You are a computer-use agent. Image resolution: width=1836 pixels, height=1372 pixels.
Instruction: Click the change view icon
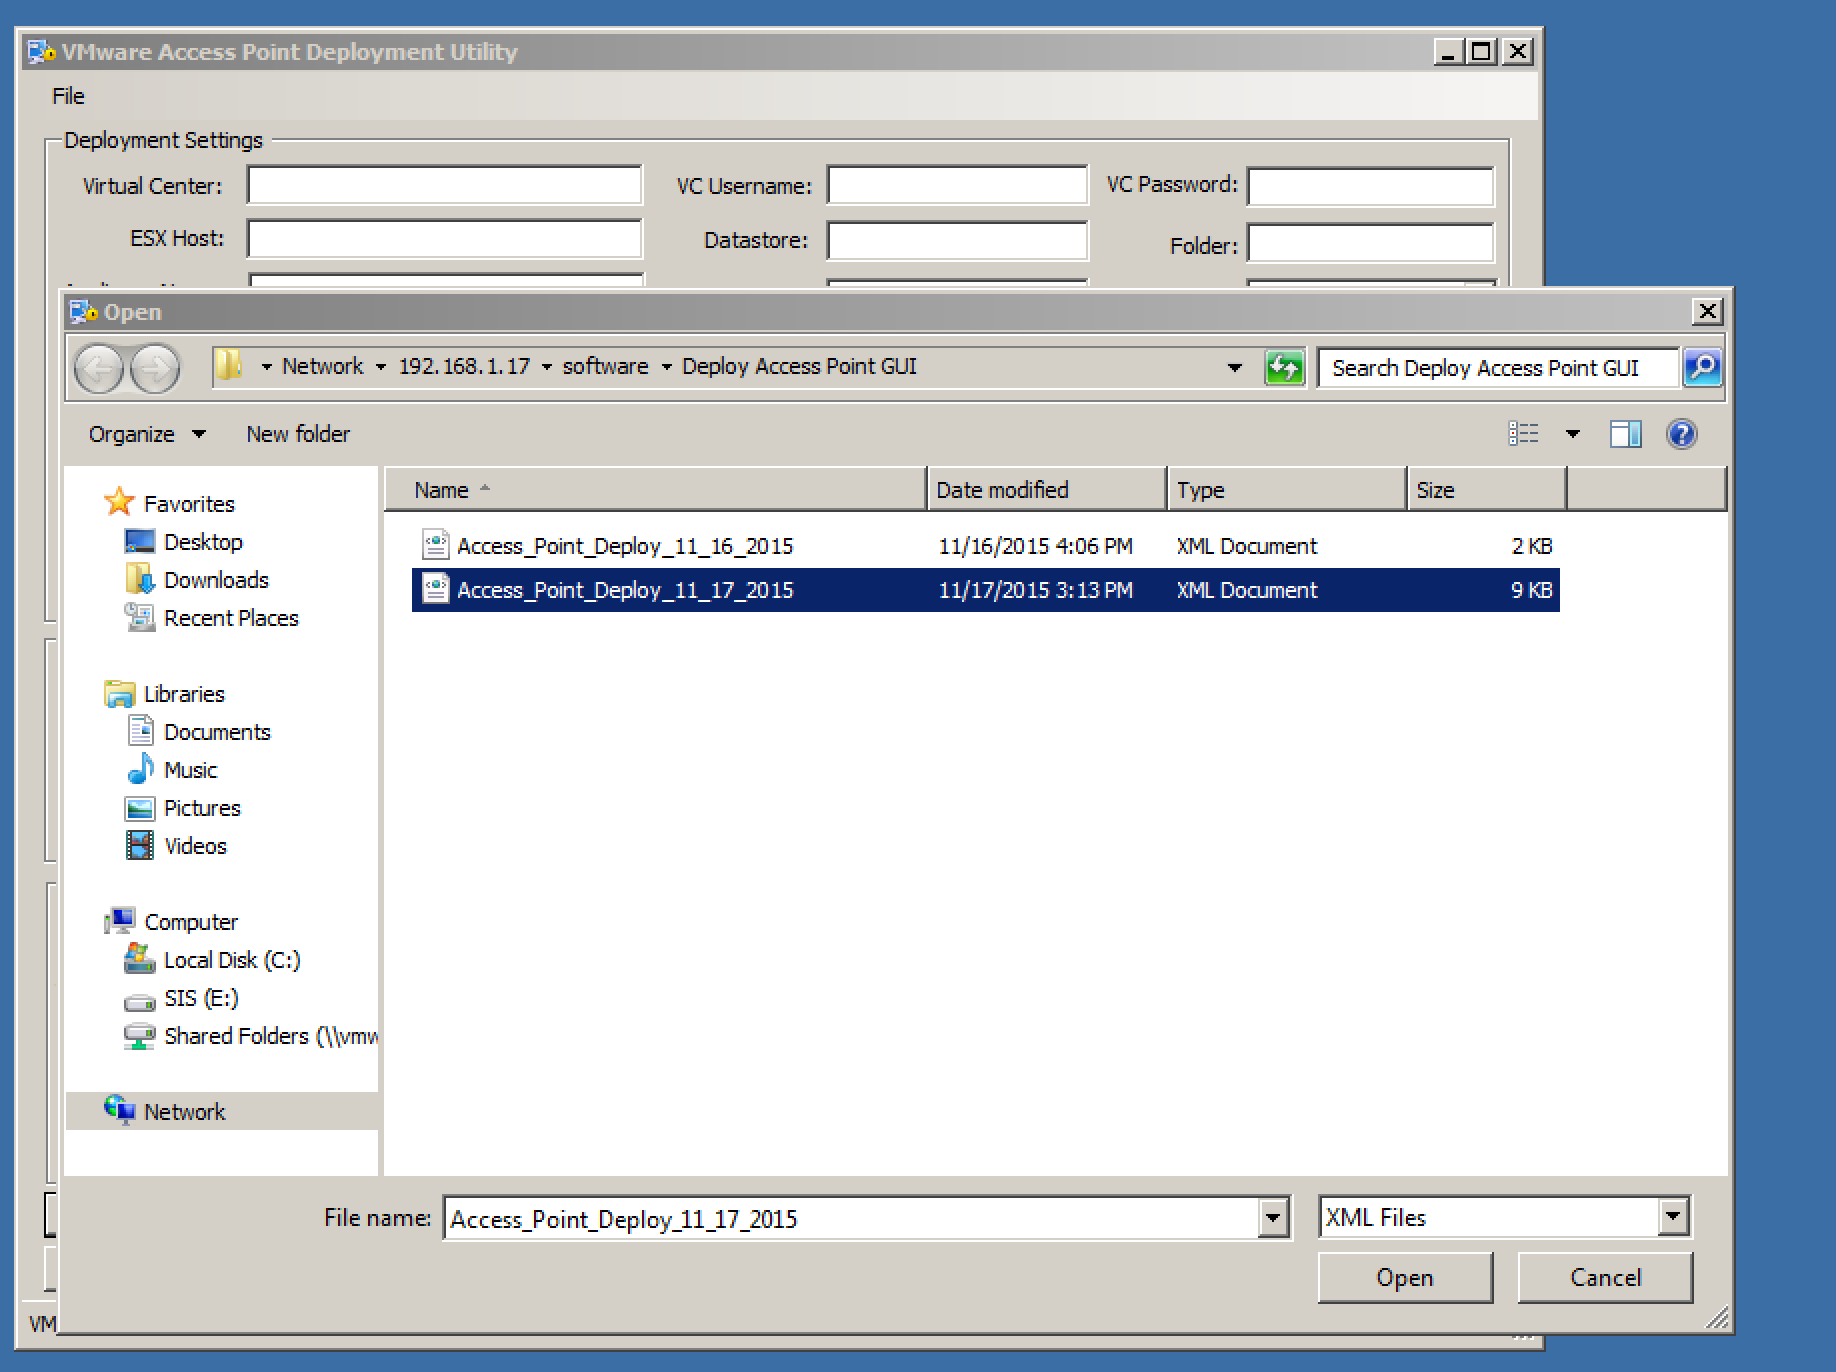1523,434
